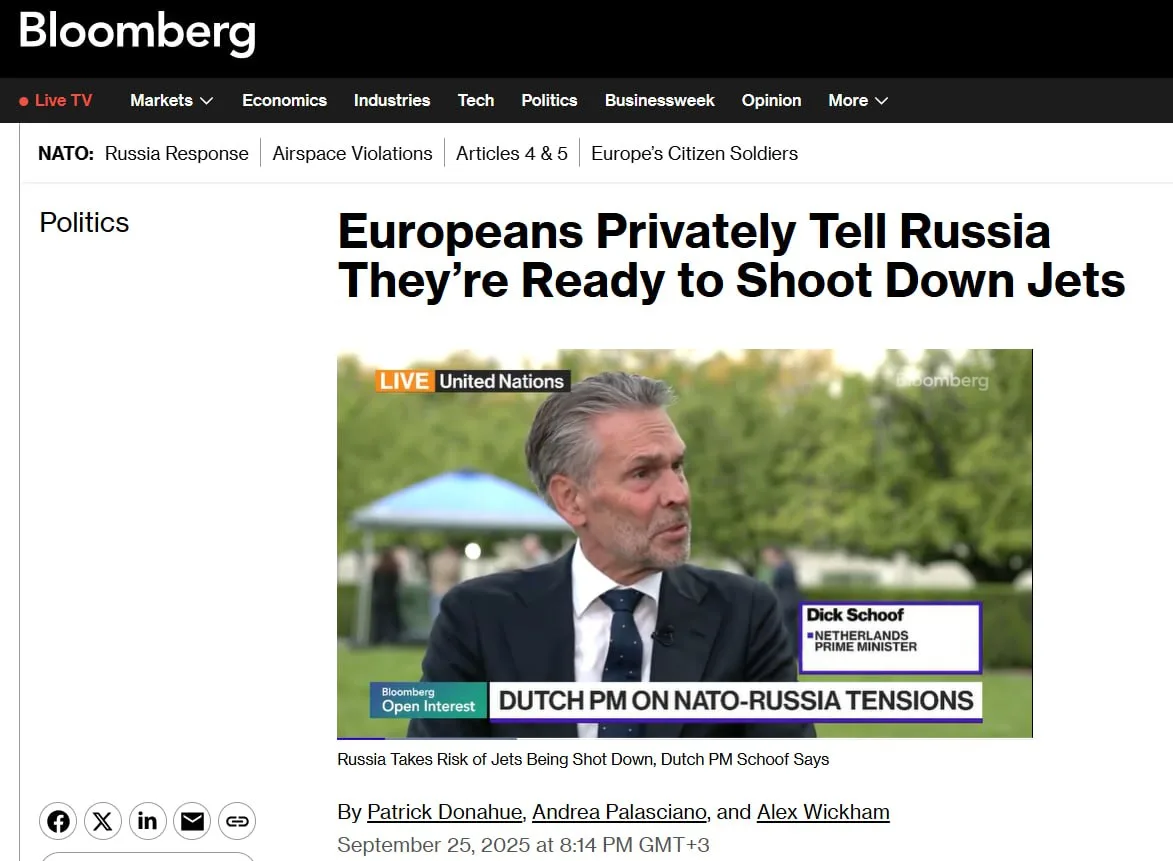Select Tech in navigation bar

(x=475, y=100)
